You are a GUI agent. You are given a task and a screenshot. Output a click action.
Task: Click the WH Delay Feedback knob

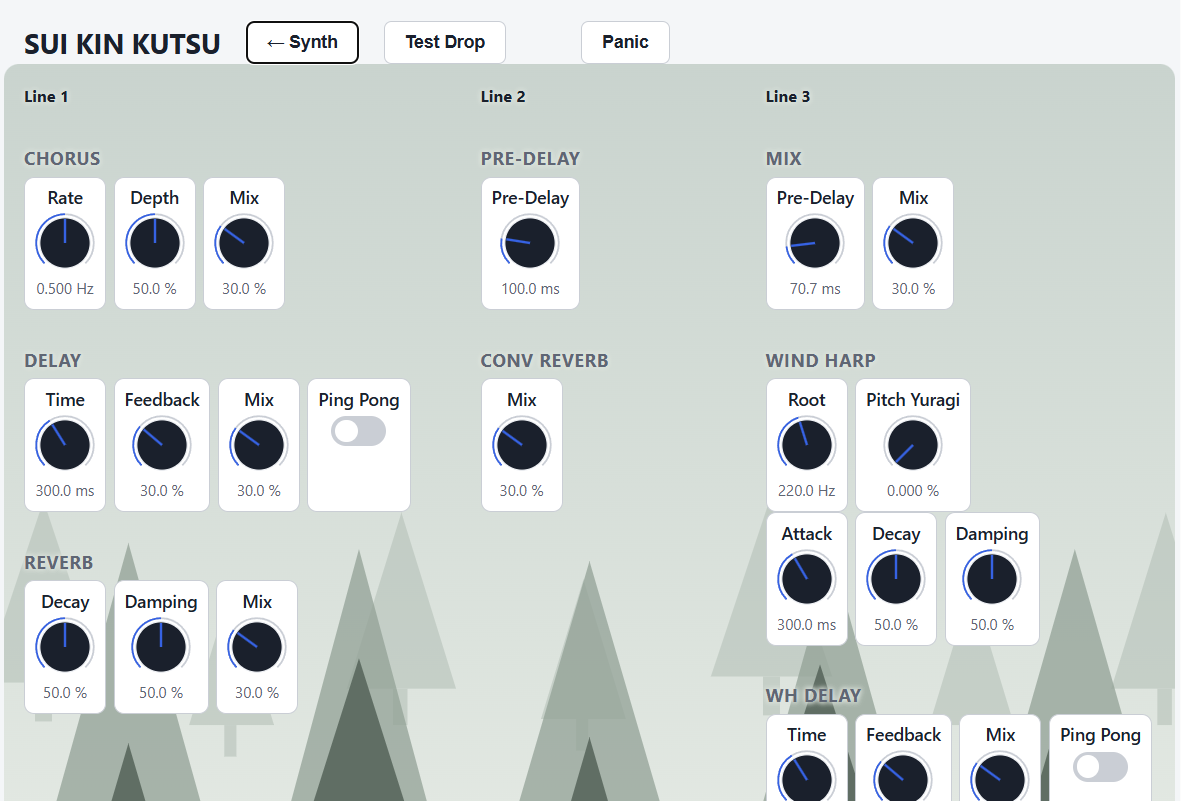[903, 778]
